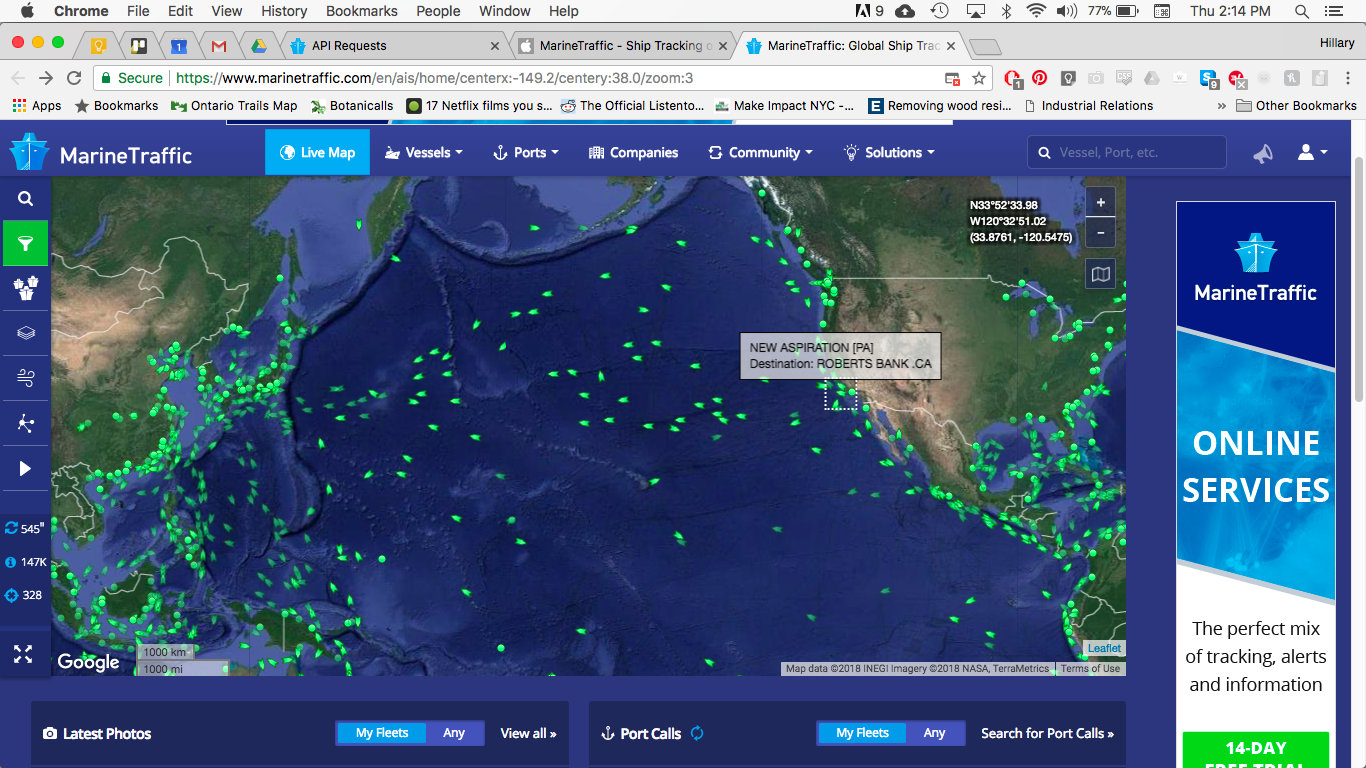Open Search for Port Calls link
The image size is (1366, 768).
tap(1047, 733)
